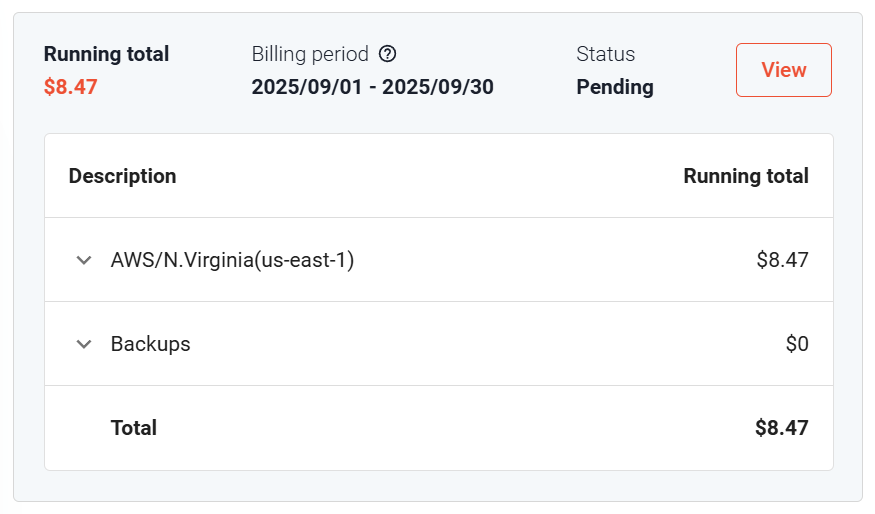Viewport: 875px width, 514px height.
Task: Click the Billing period help icon
Action: click(388, 54)
